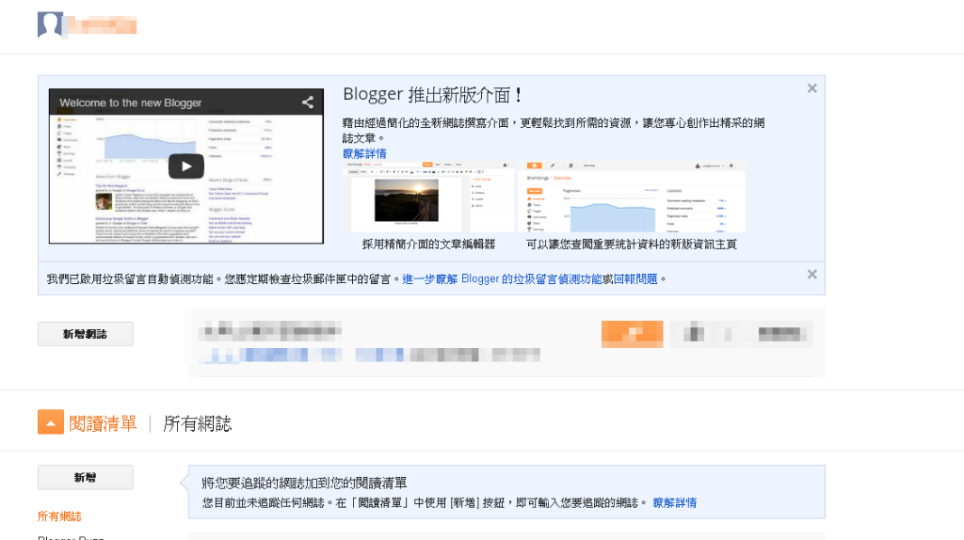Open 瞭解詳情 link under new Blogger announcement

[x=364, y=154]
